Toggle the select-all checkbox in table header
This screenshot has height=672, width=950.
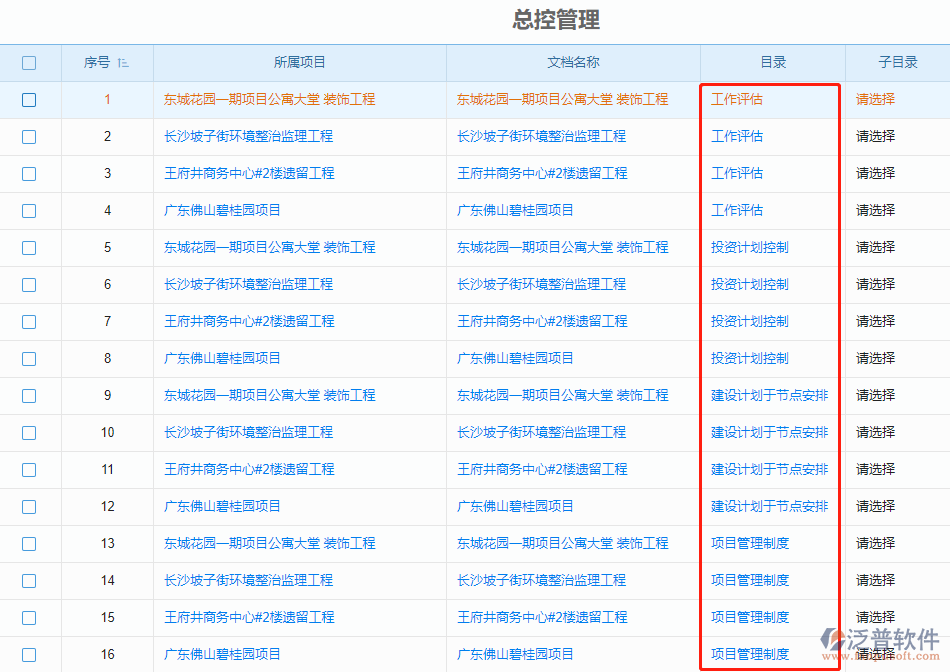pos(29,62)
